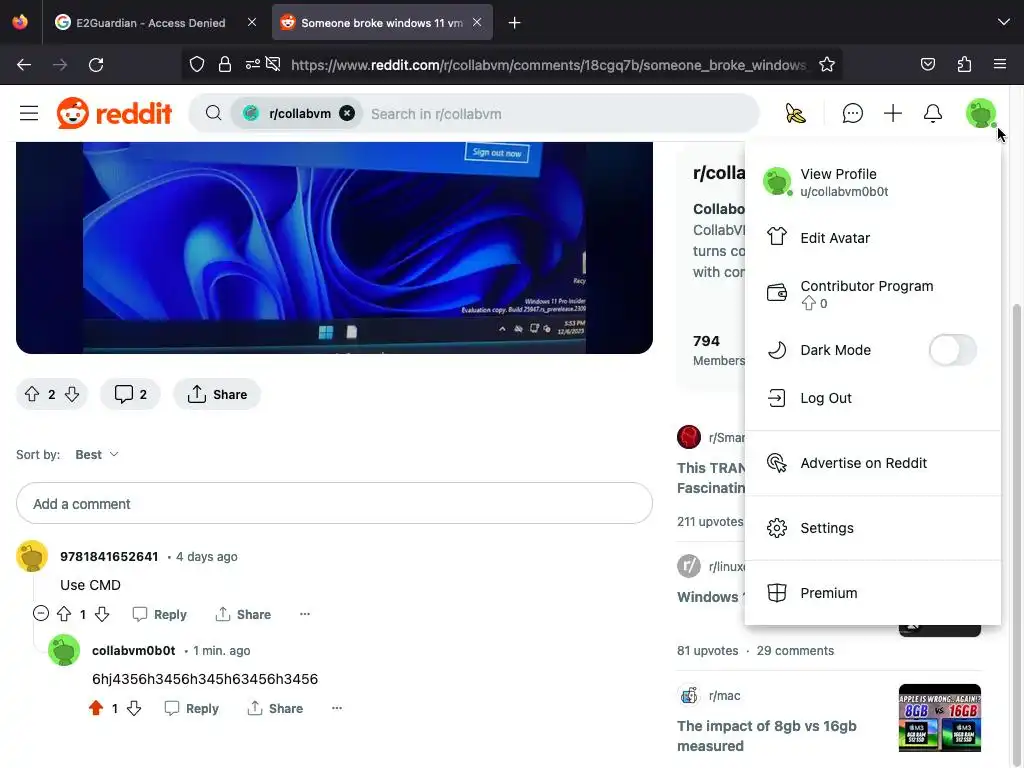Screen dimensions: 1024x768
Task: Upvote the post
Action: click(x=32, y=394)
